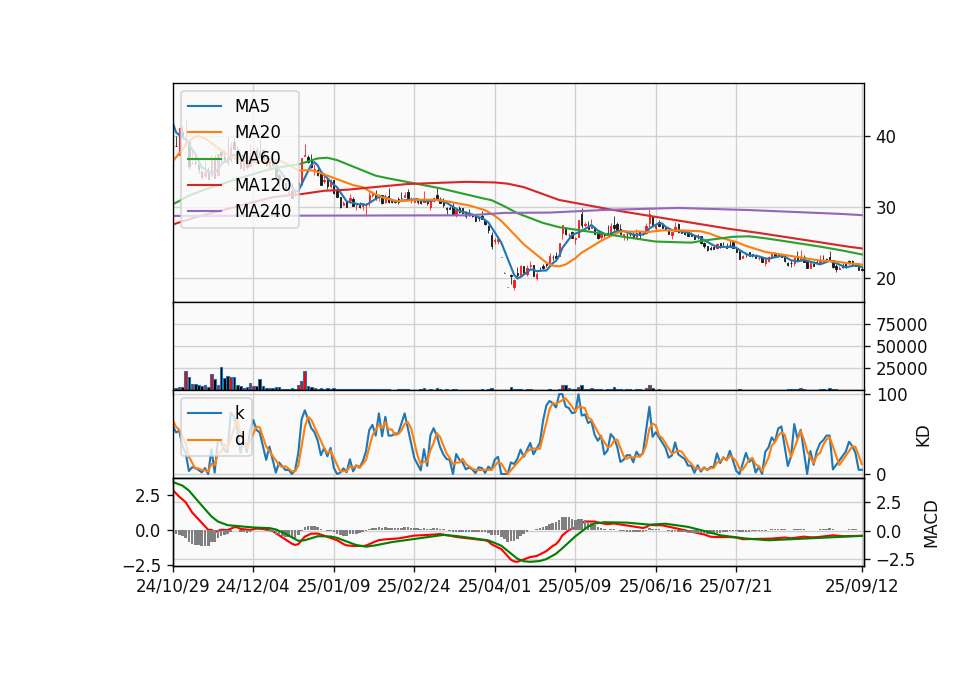This screenshot has height=690, width=960.
Task: Click the volume axis value 25000
Action: pos(901,369)
